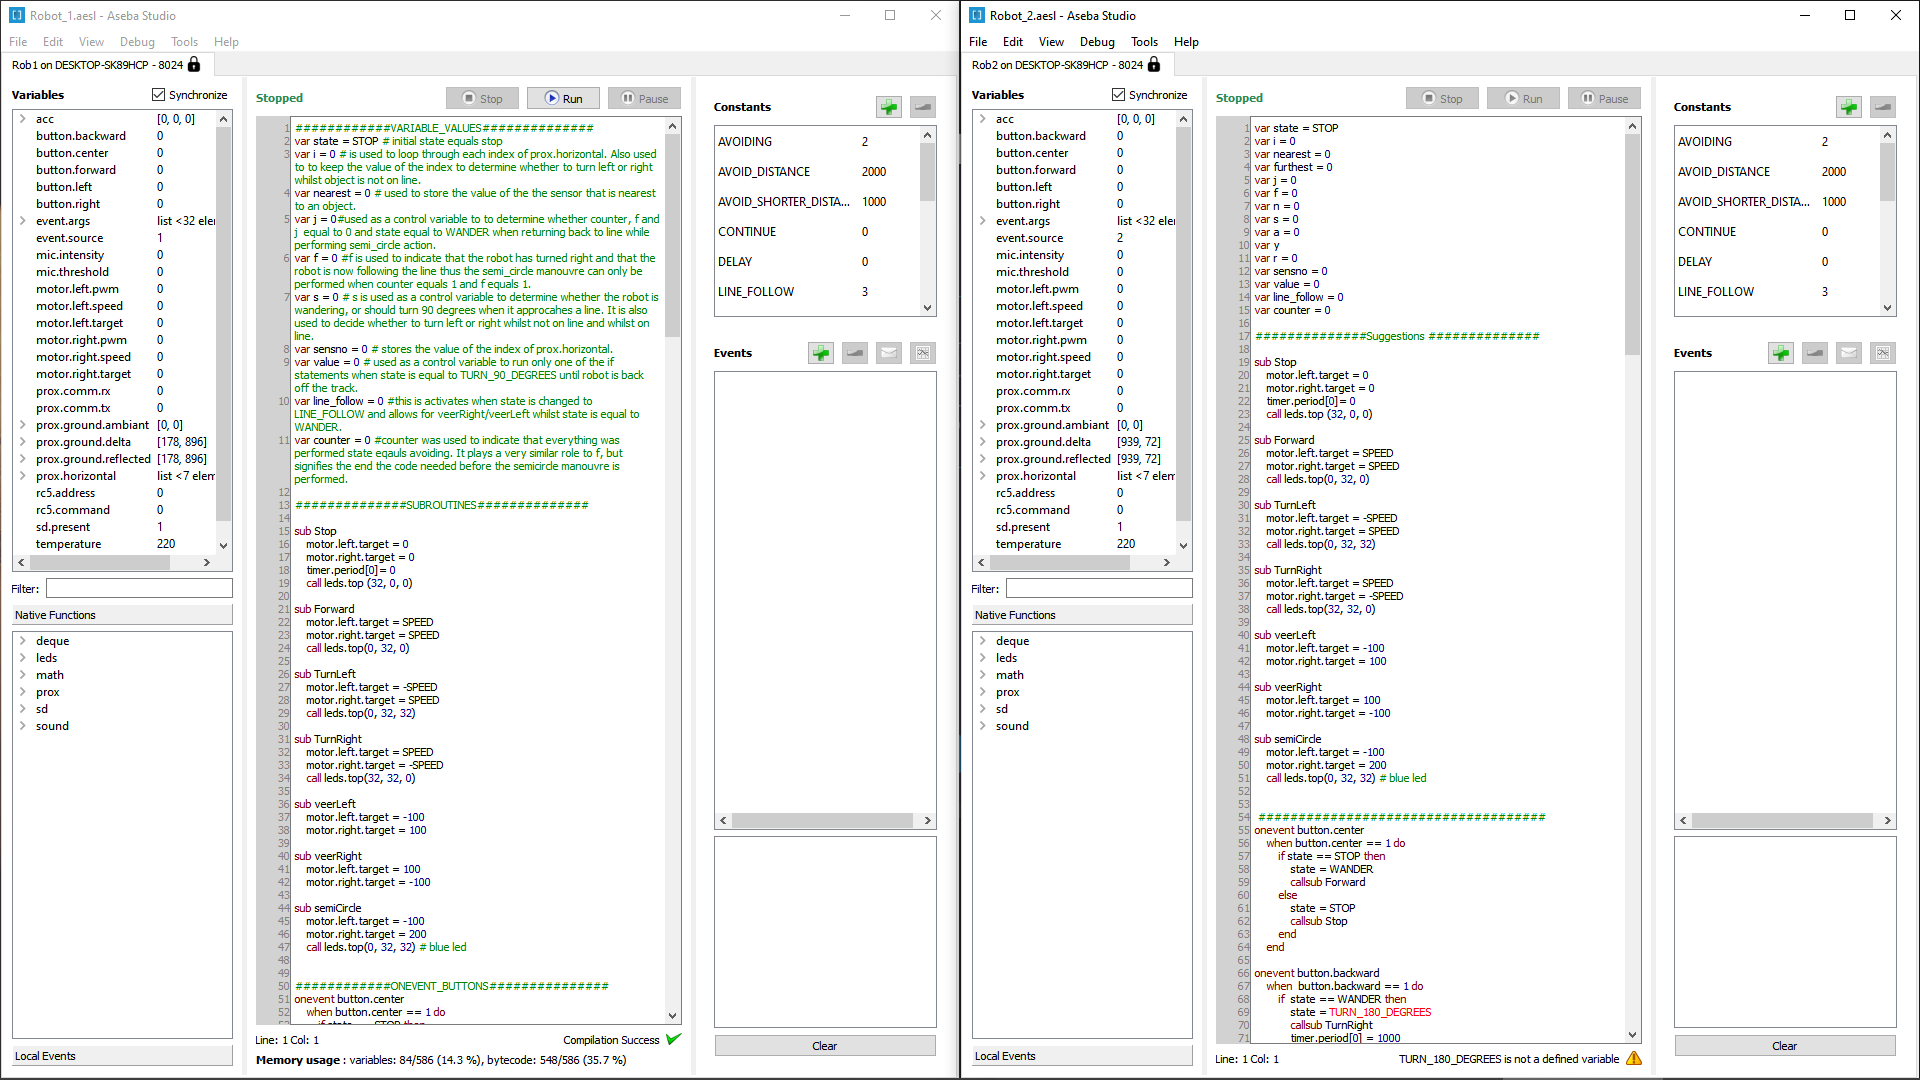Click the warning triangle in Robot_2 status bar
Viewport: 1920px width, 1080px height.
tap(1633, 1058)
